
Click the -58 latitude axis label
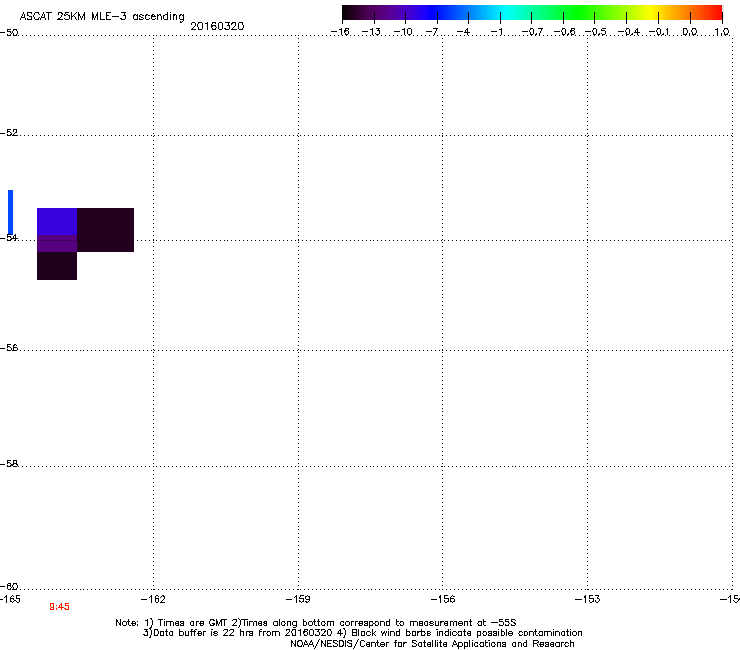click(9, 464)
